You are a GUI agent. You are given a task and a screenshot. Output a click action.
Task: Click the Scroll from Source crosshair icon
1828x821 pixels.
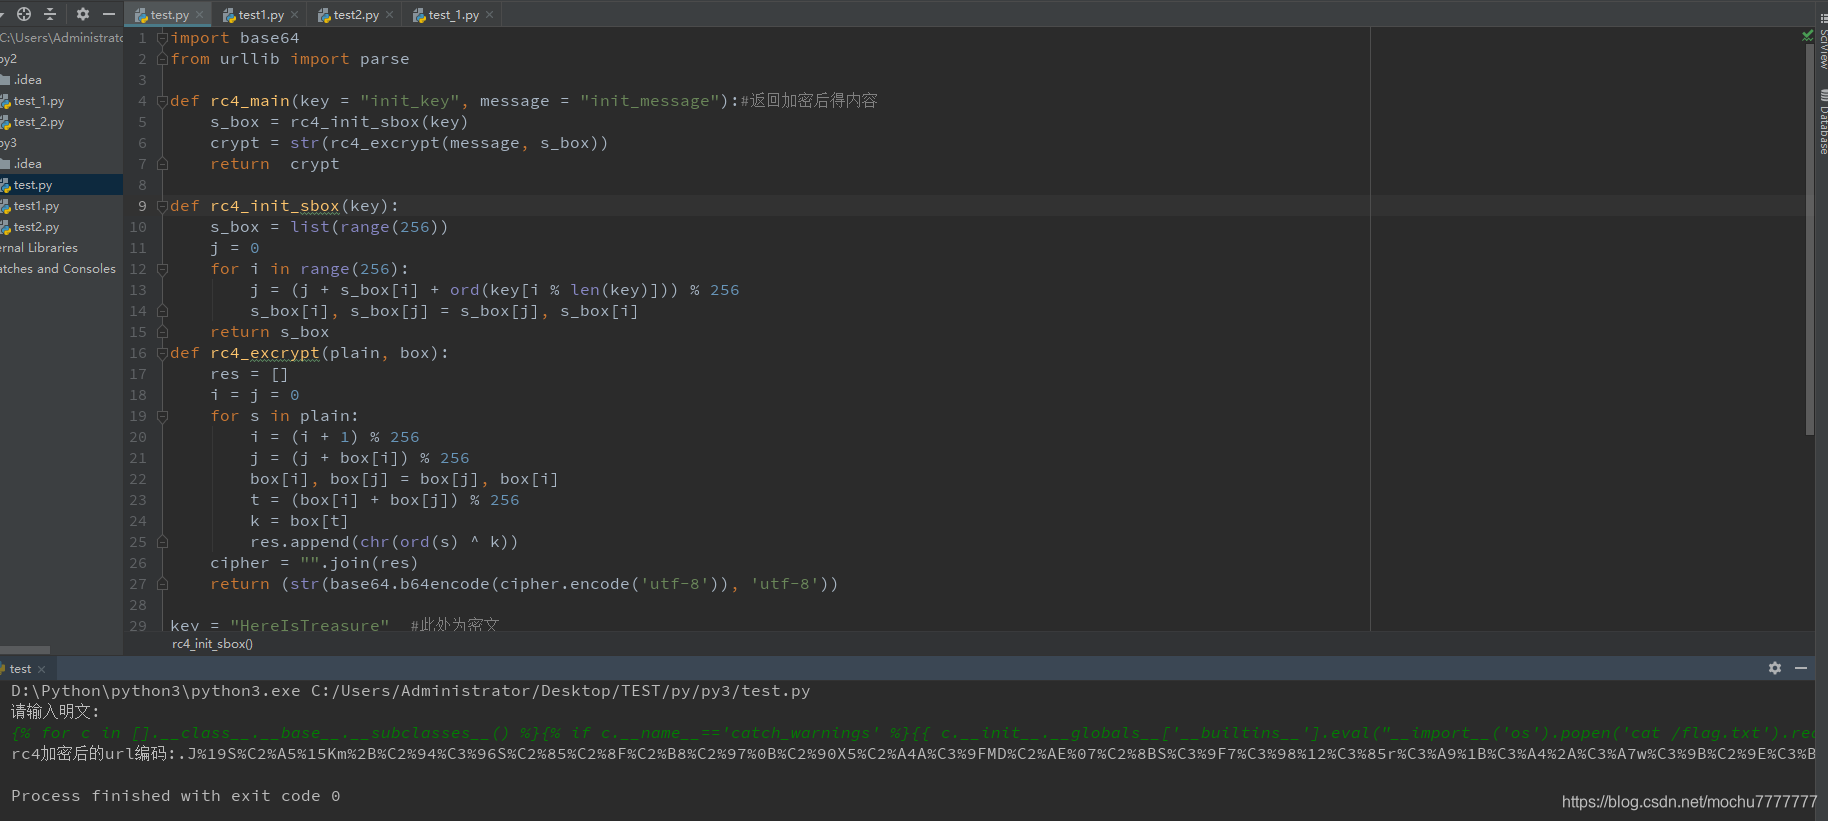24,14
